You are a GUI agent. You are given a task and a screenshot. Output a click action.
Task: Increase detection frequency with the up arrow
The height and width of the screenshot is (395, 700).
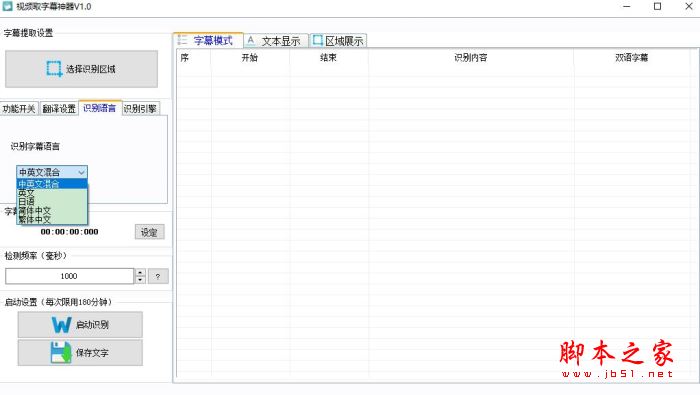point(140,272)
